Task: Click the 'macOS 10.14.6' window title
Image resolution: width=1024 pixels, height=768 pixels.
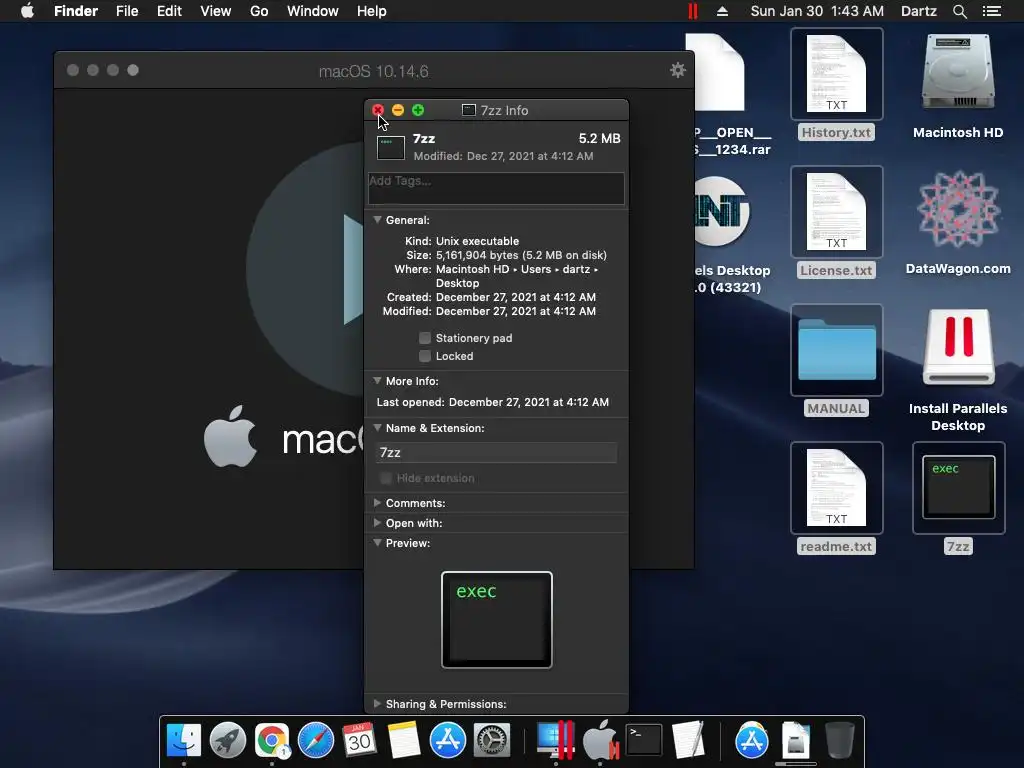Action: tap(374, 71)
